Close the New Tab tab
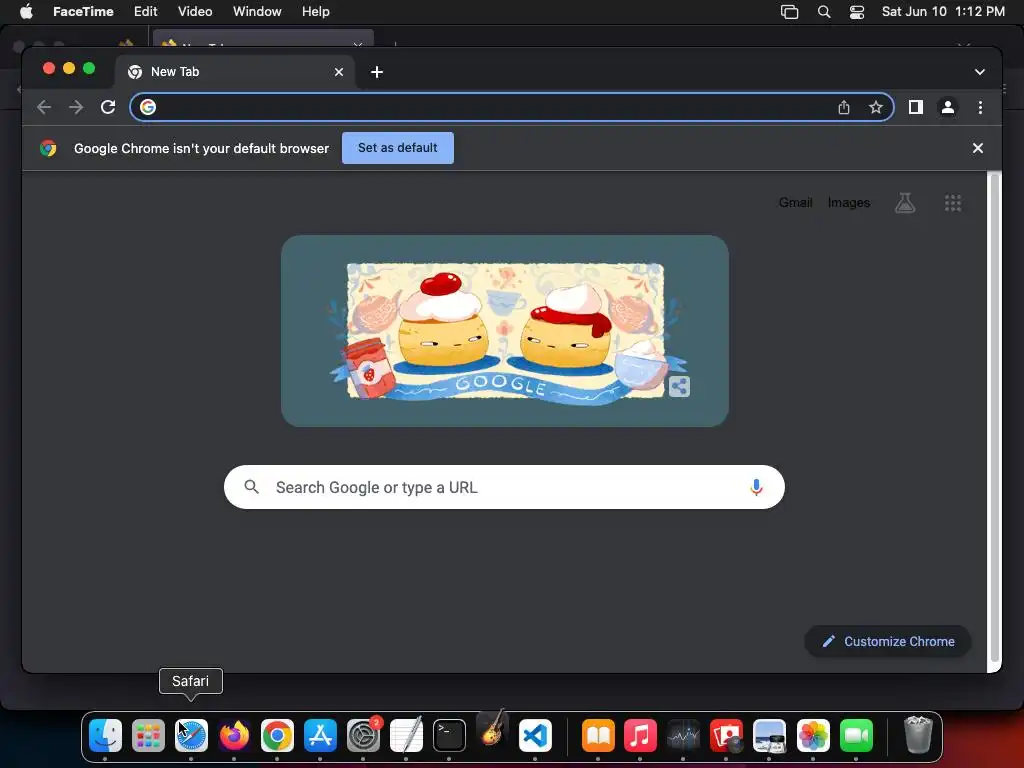This screenshot has height=768, width=1024. tap(339, 72)
